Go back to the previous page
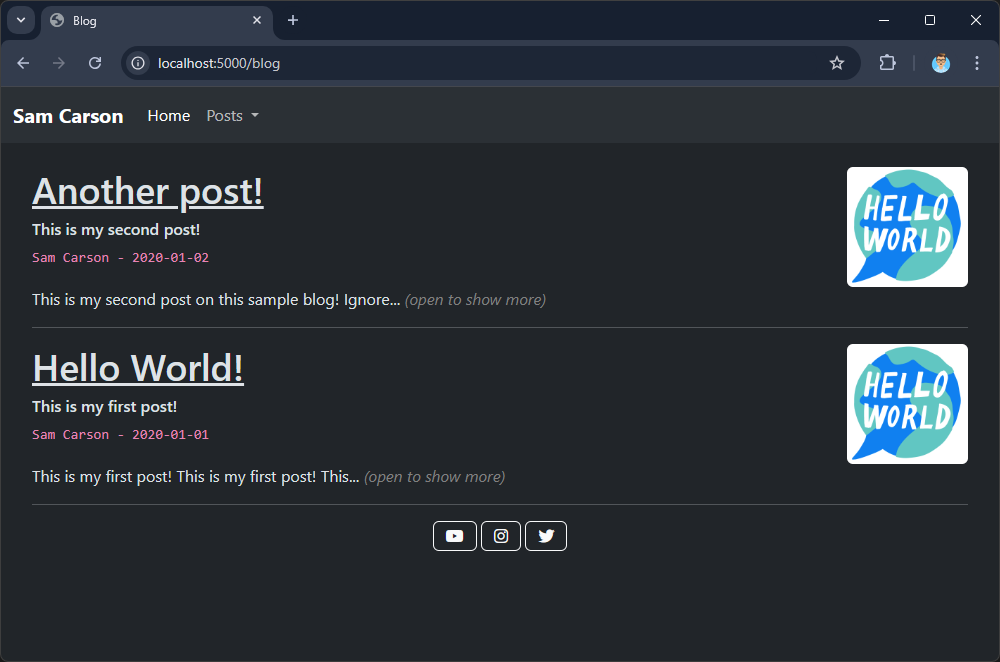The width and height of the screenshot is (1000, 662). pos(23,63)
